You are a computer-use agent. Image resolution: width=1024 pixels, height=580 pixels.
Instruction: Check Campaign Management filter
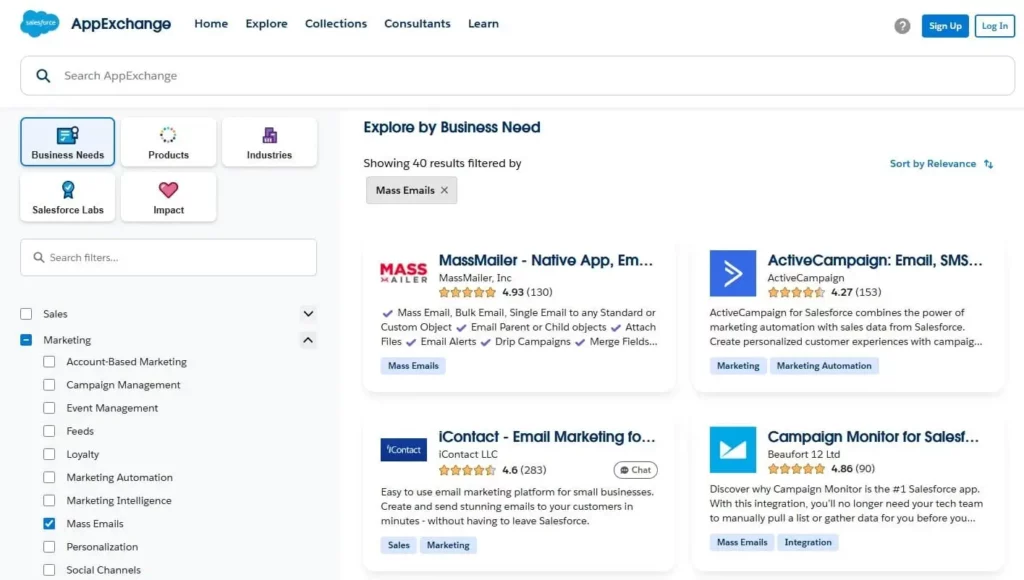(x=49, y=385)
